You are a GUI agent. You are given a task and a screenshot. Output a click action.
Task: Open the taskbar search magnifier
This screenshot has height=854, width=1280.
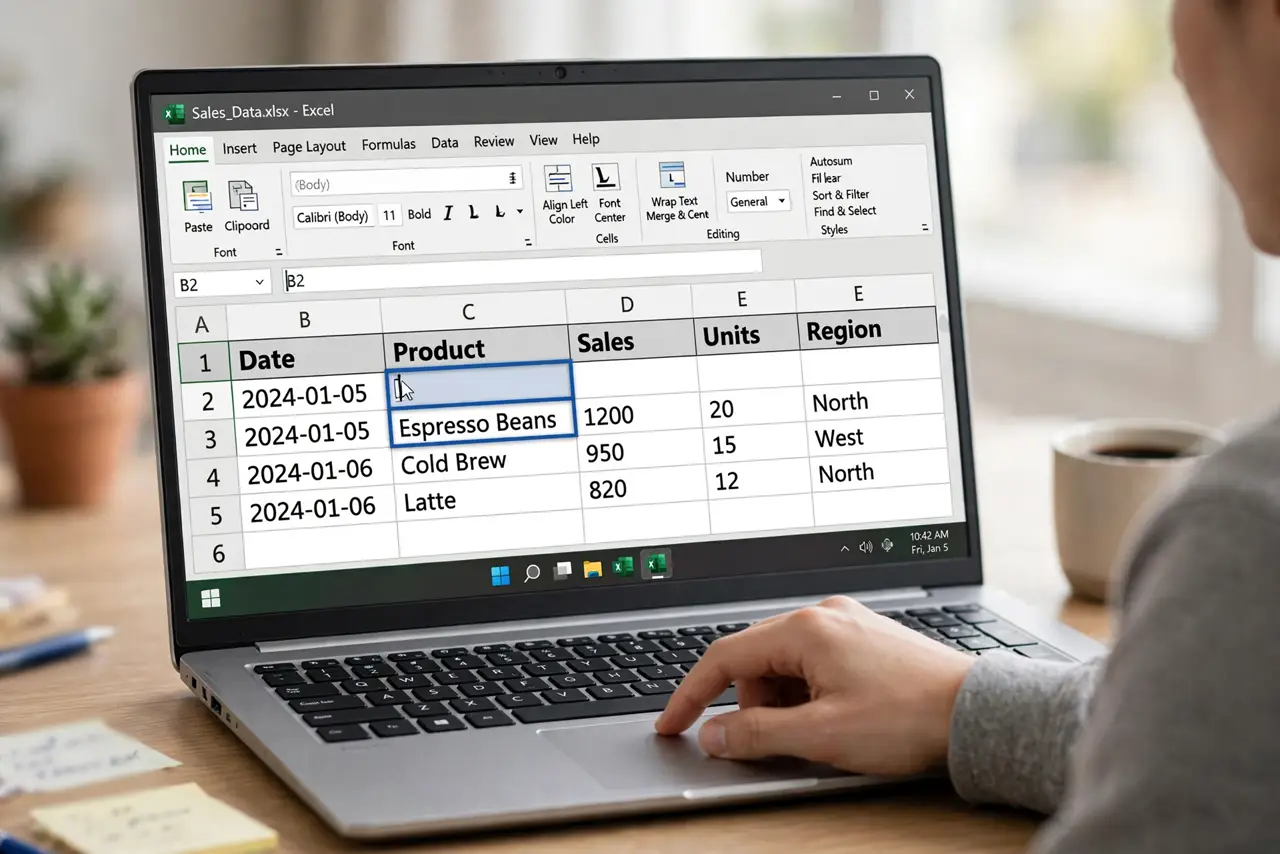(532, 573)
